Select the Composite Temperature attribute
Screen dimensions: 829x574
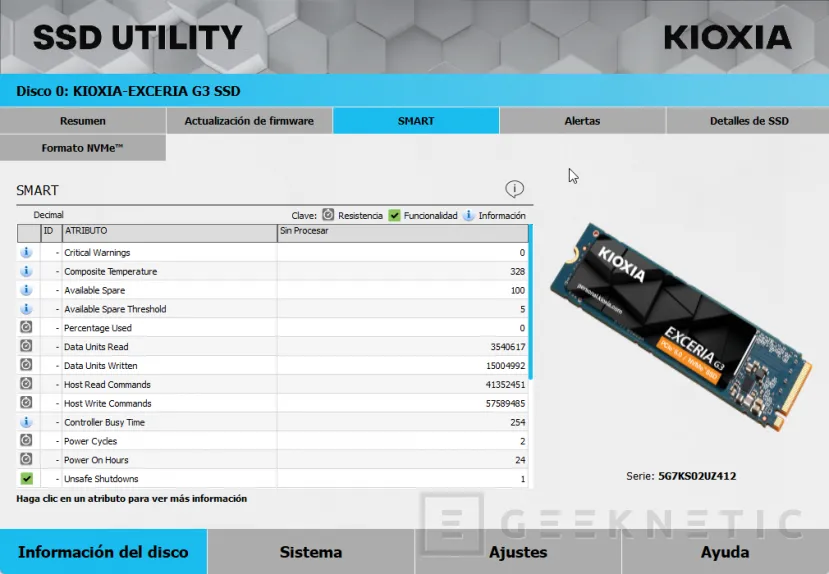pyautogui.click(x=110, y=272)
